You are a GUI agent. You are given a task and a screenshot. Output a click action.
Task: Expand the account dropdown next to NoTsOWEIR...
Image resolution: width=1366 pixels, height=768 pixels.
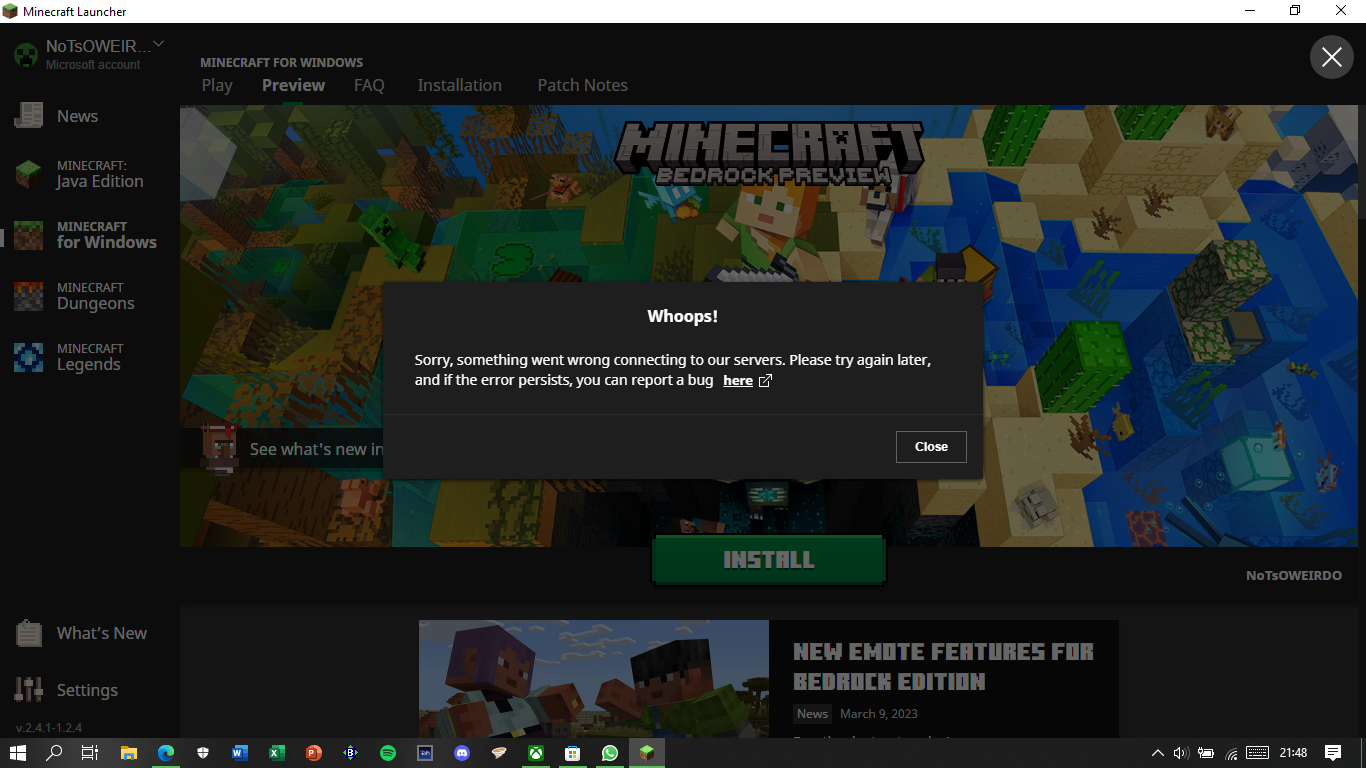pyautogui.click(x=158, y=44)
